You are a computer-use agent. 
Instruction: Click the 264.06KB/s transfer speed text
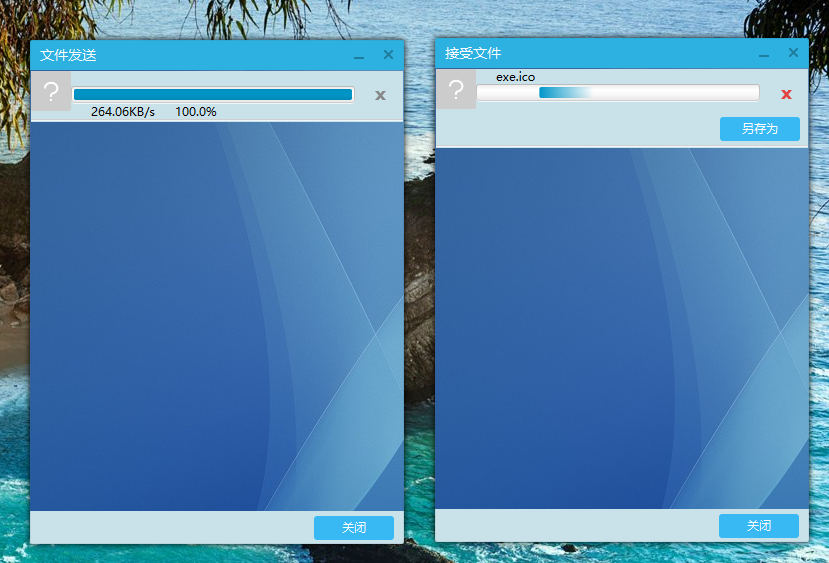coord(123,112)
